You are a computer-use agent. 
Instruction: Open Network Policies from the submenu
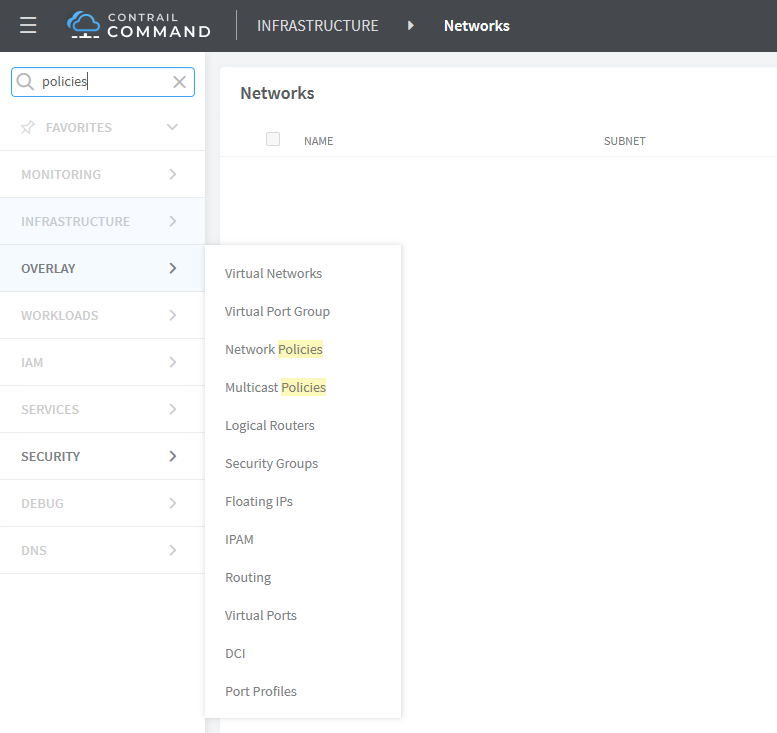274,349
